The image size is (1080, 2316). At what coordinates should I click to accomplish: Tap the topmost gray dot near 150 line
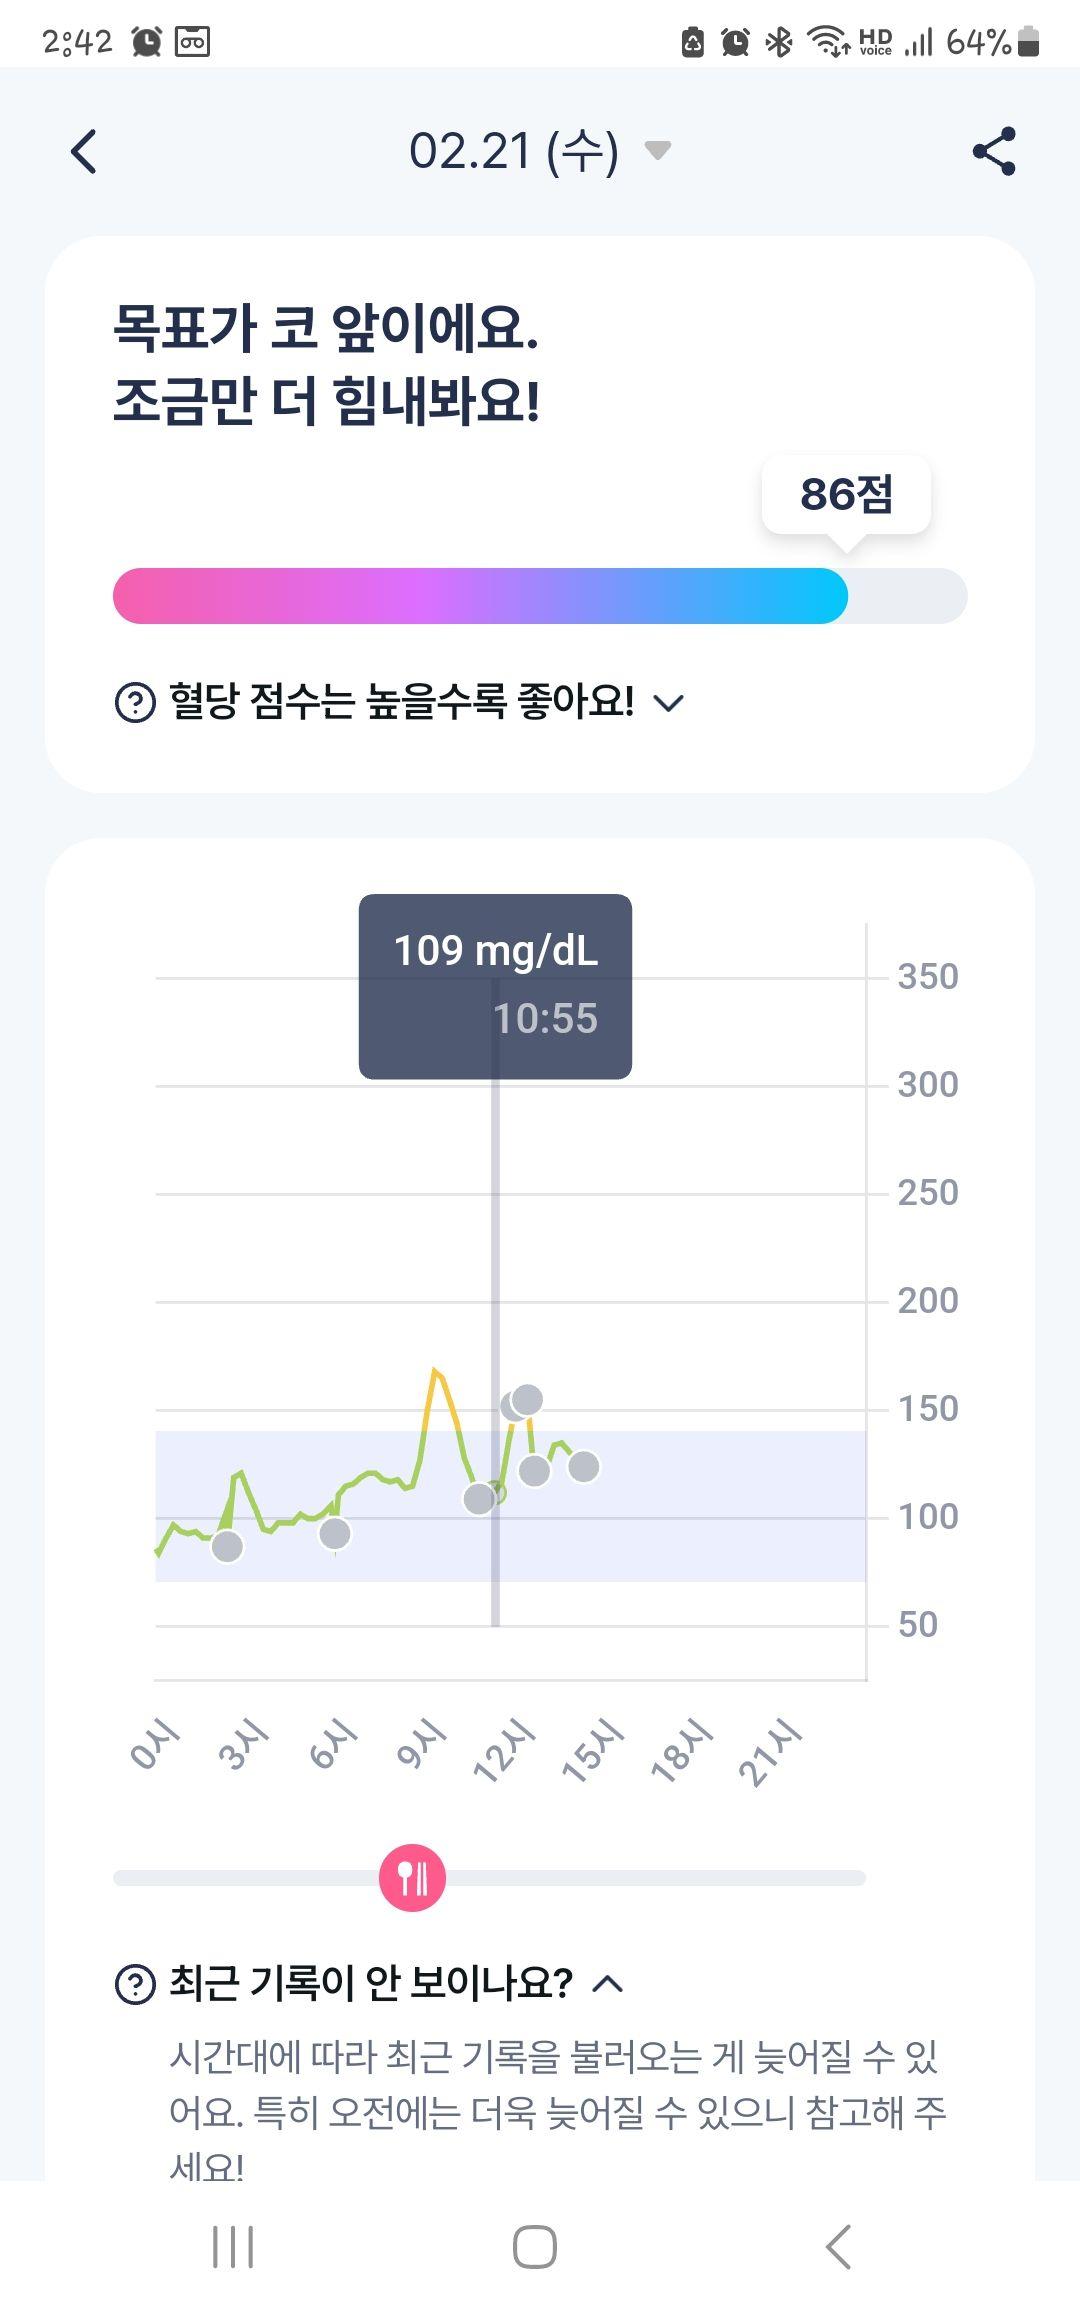[527, 1400]
